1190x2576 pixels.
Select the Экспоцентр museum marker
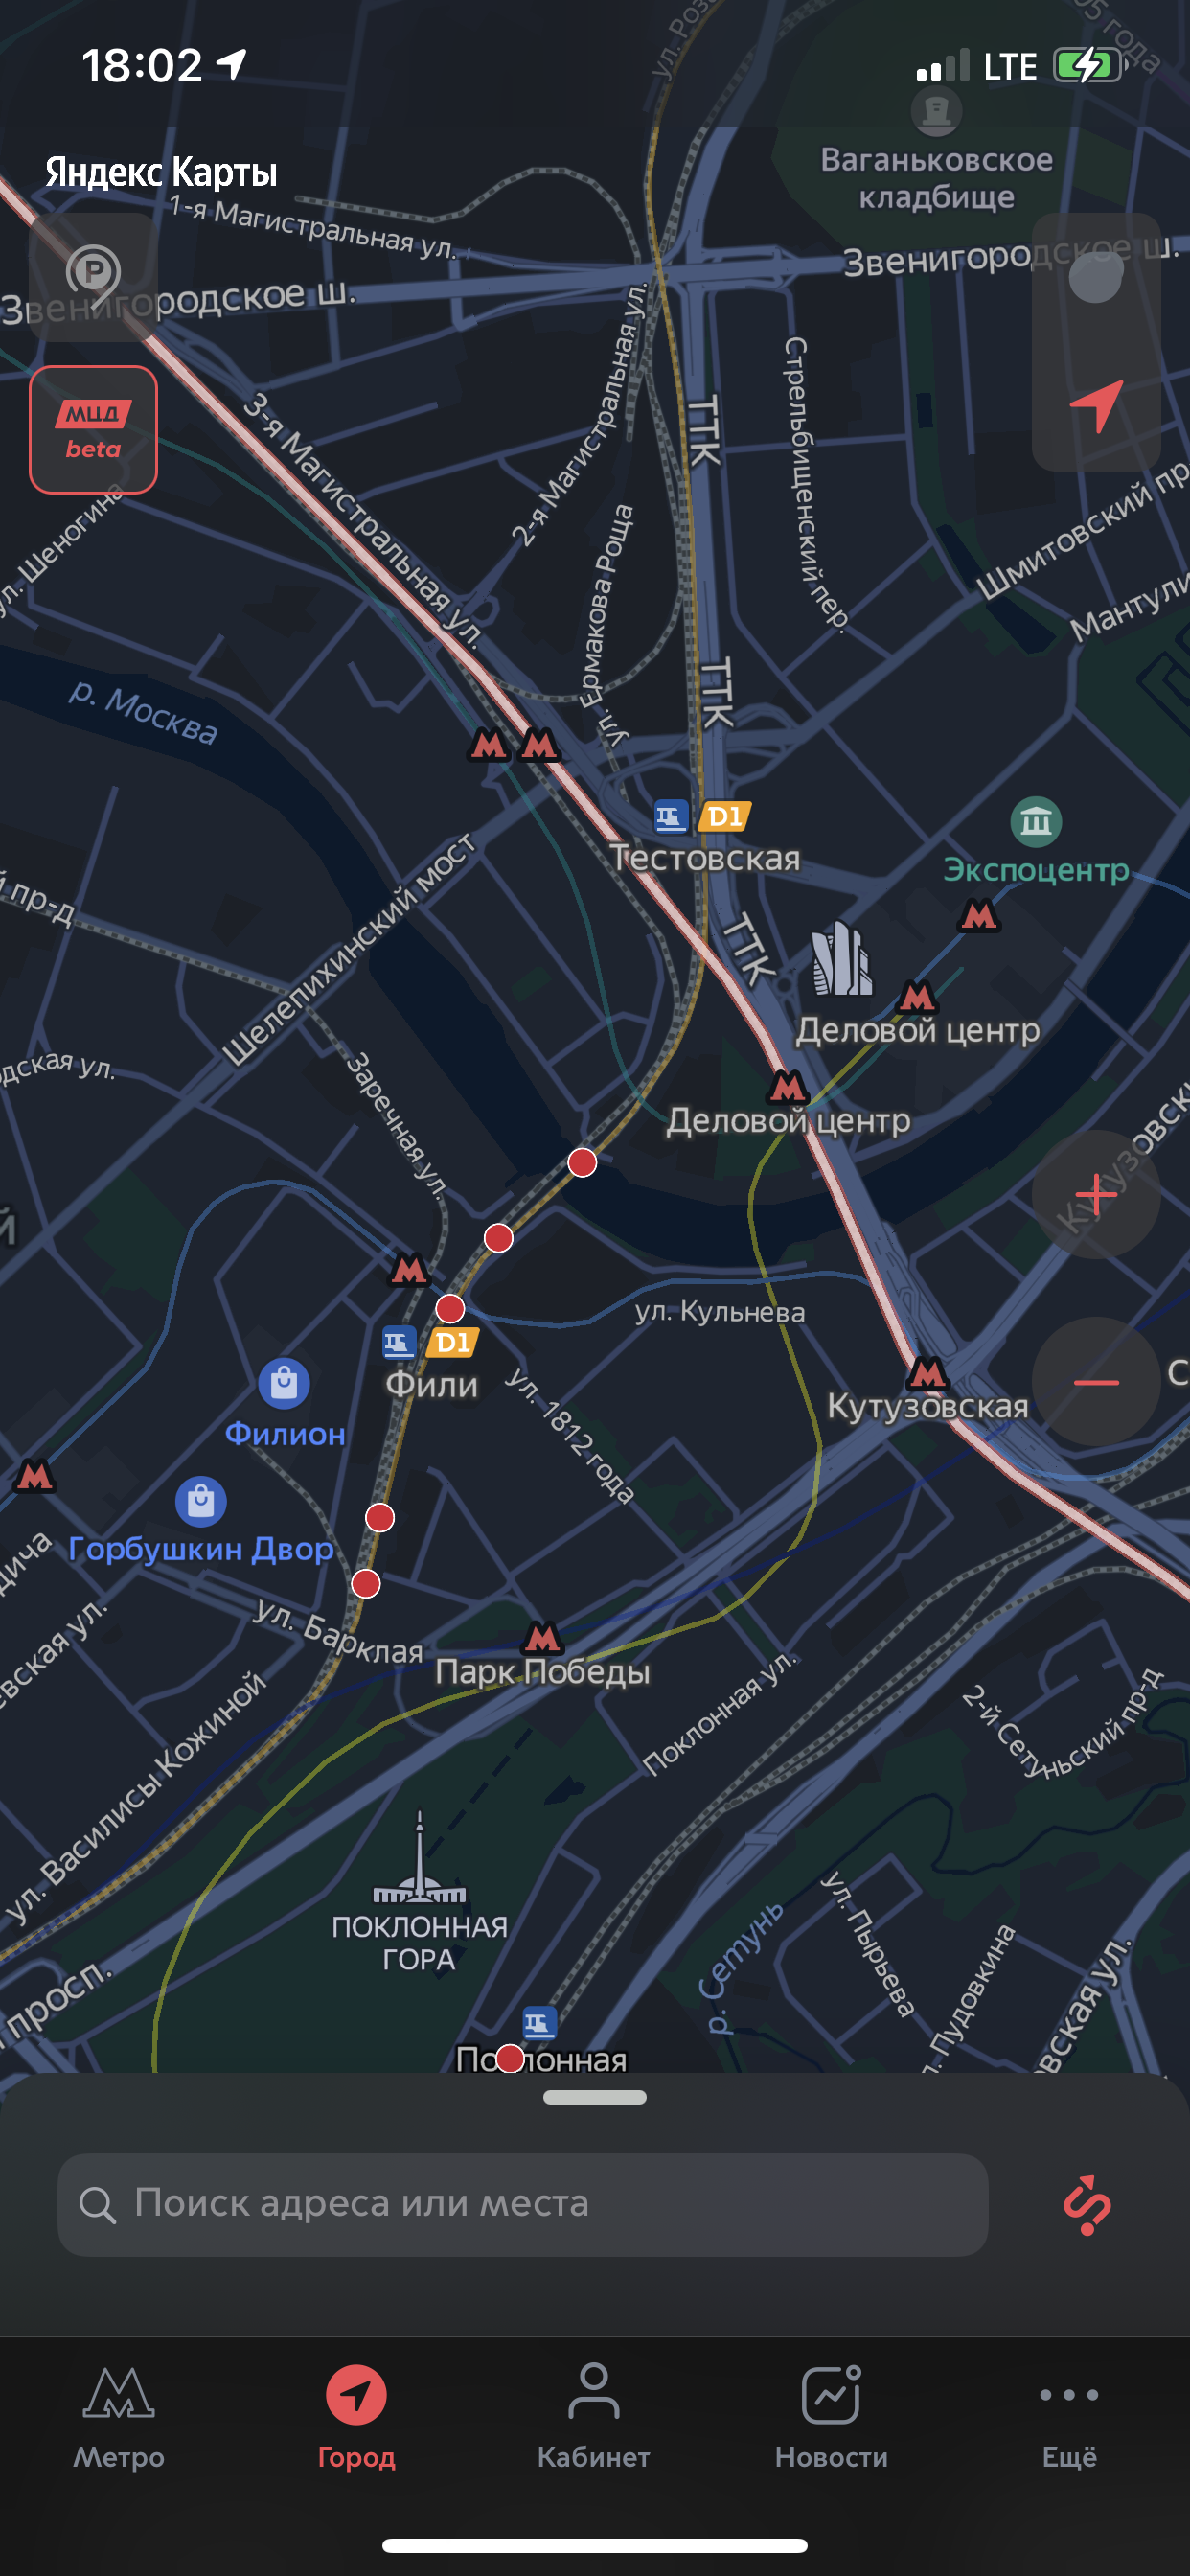pyautogui.click(x=1035, y=822)
